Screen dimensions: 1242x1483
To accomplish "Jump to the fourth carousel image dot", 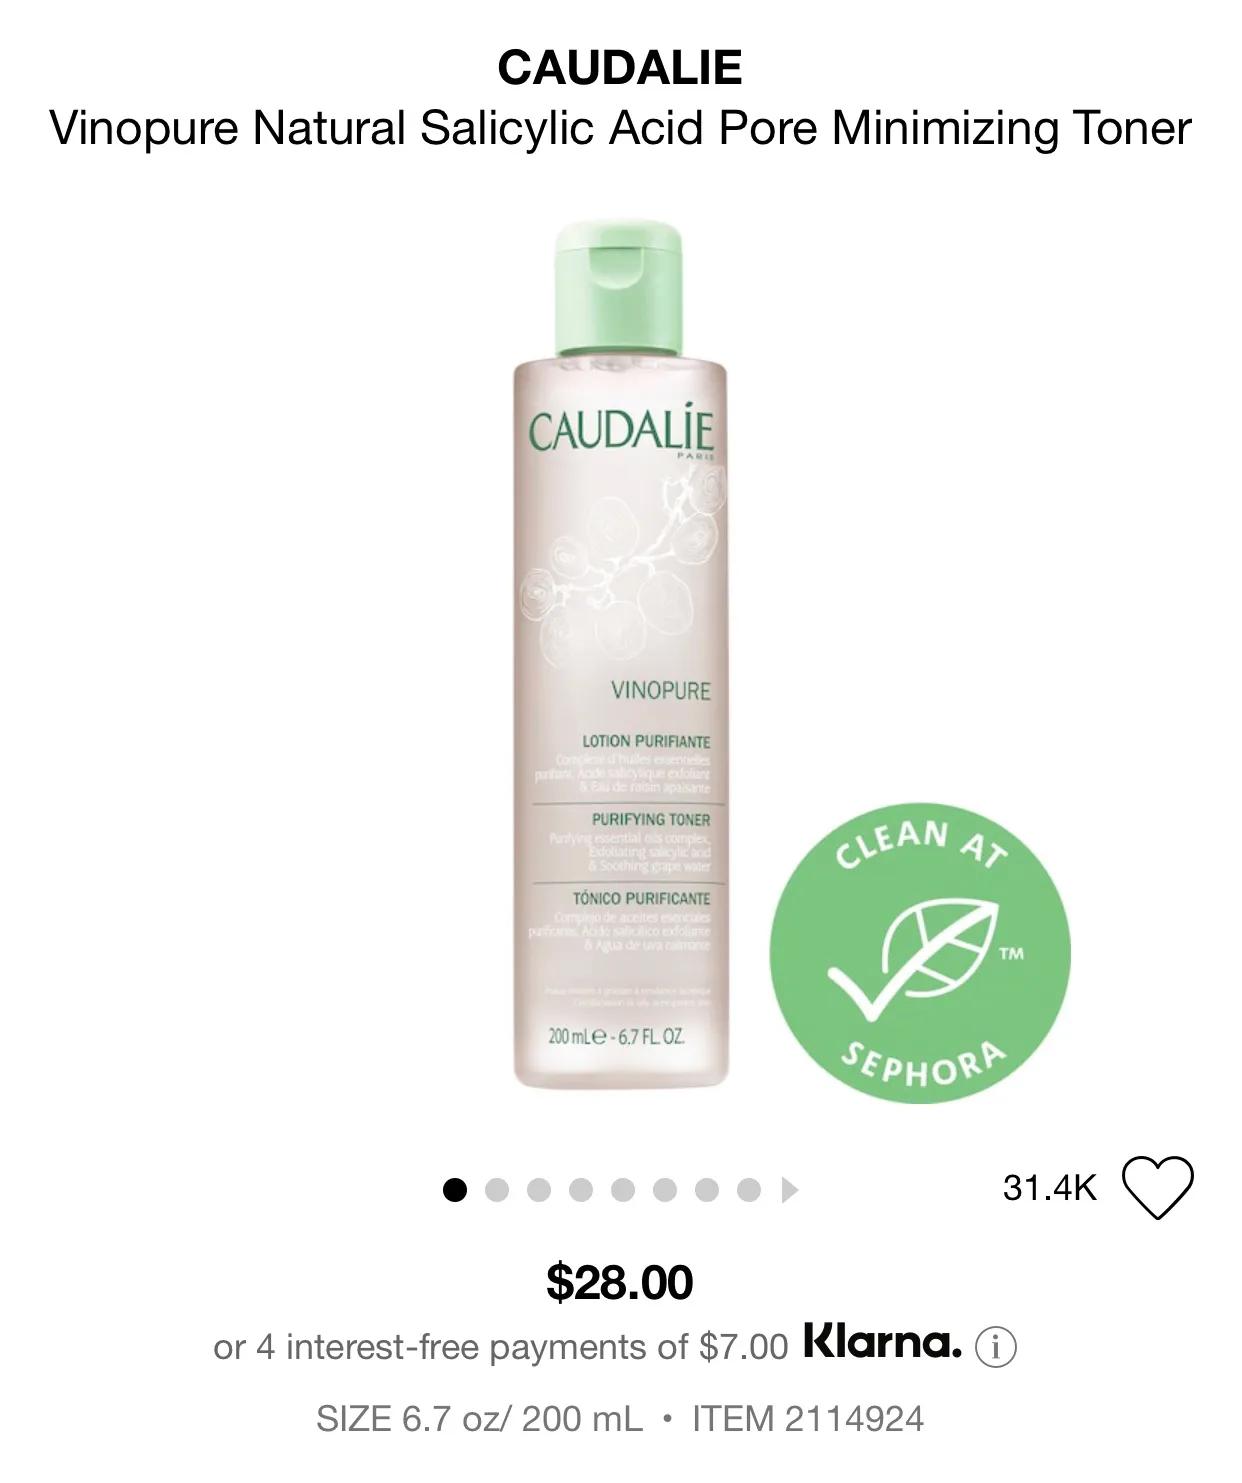I will click(x=581, y=1190).
